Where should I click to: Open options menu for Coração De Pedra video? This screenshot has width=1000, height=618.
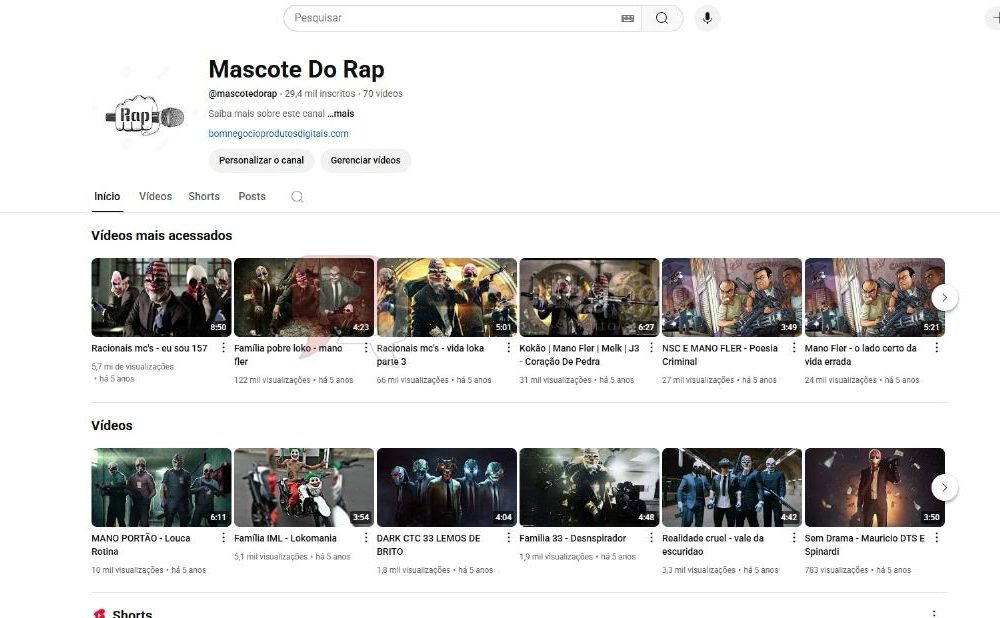coord(651,348)
